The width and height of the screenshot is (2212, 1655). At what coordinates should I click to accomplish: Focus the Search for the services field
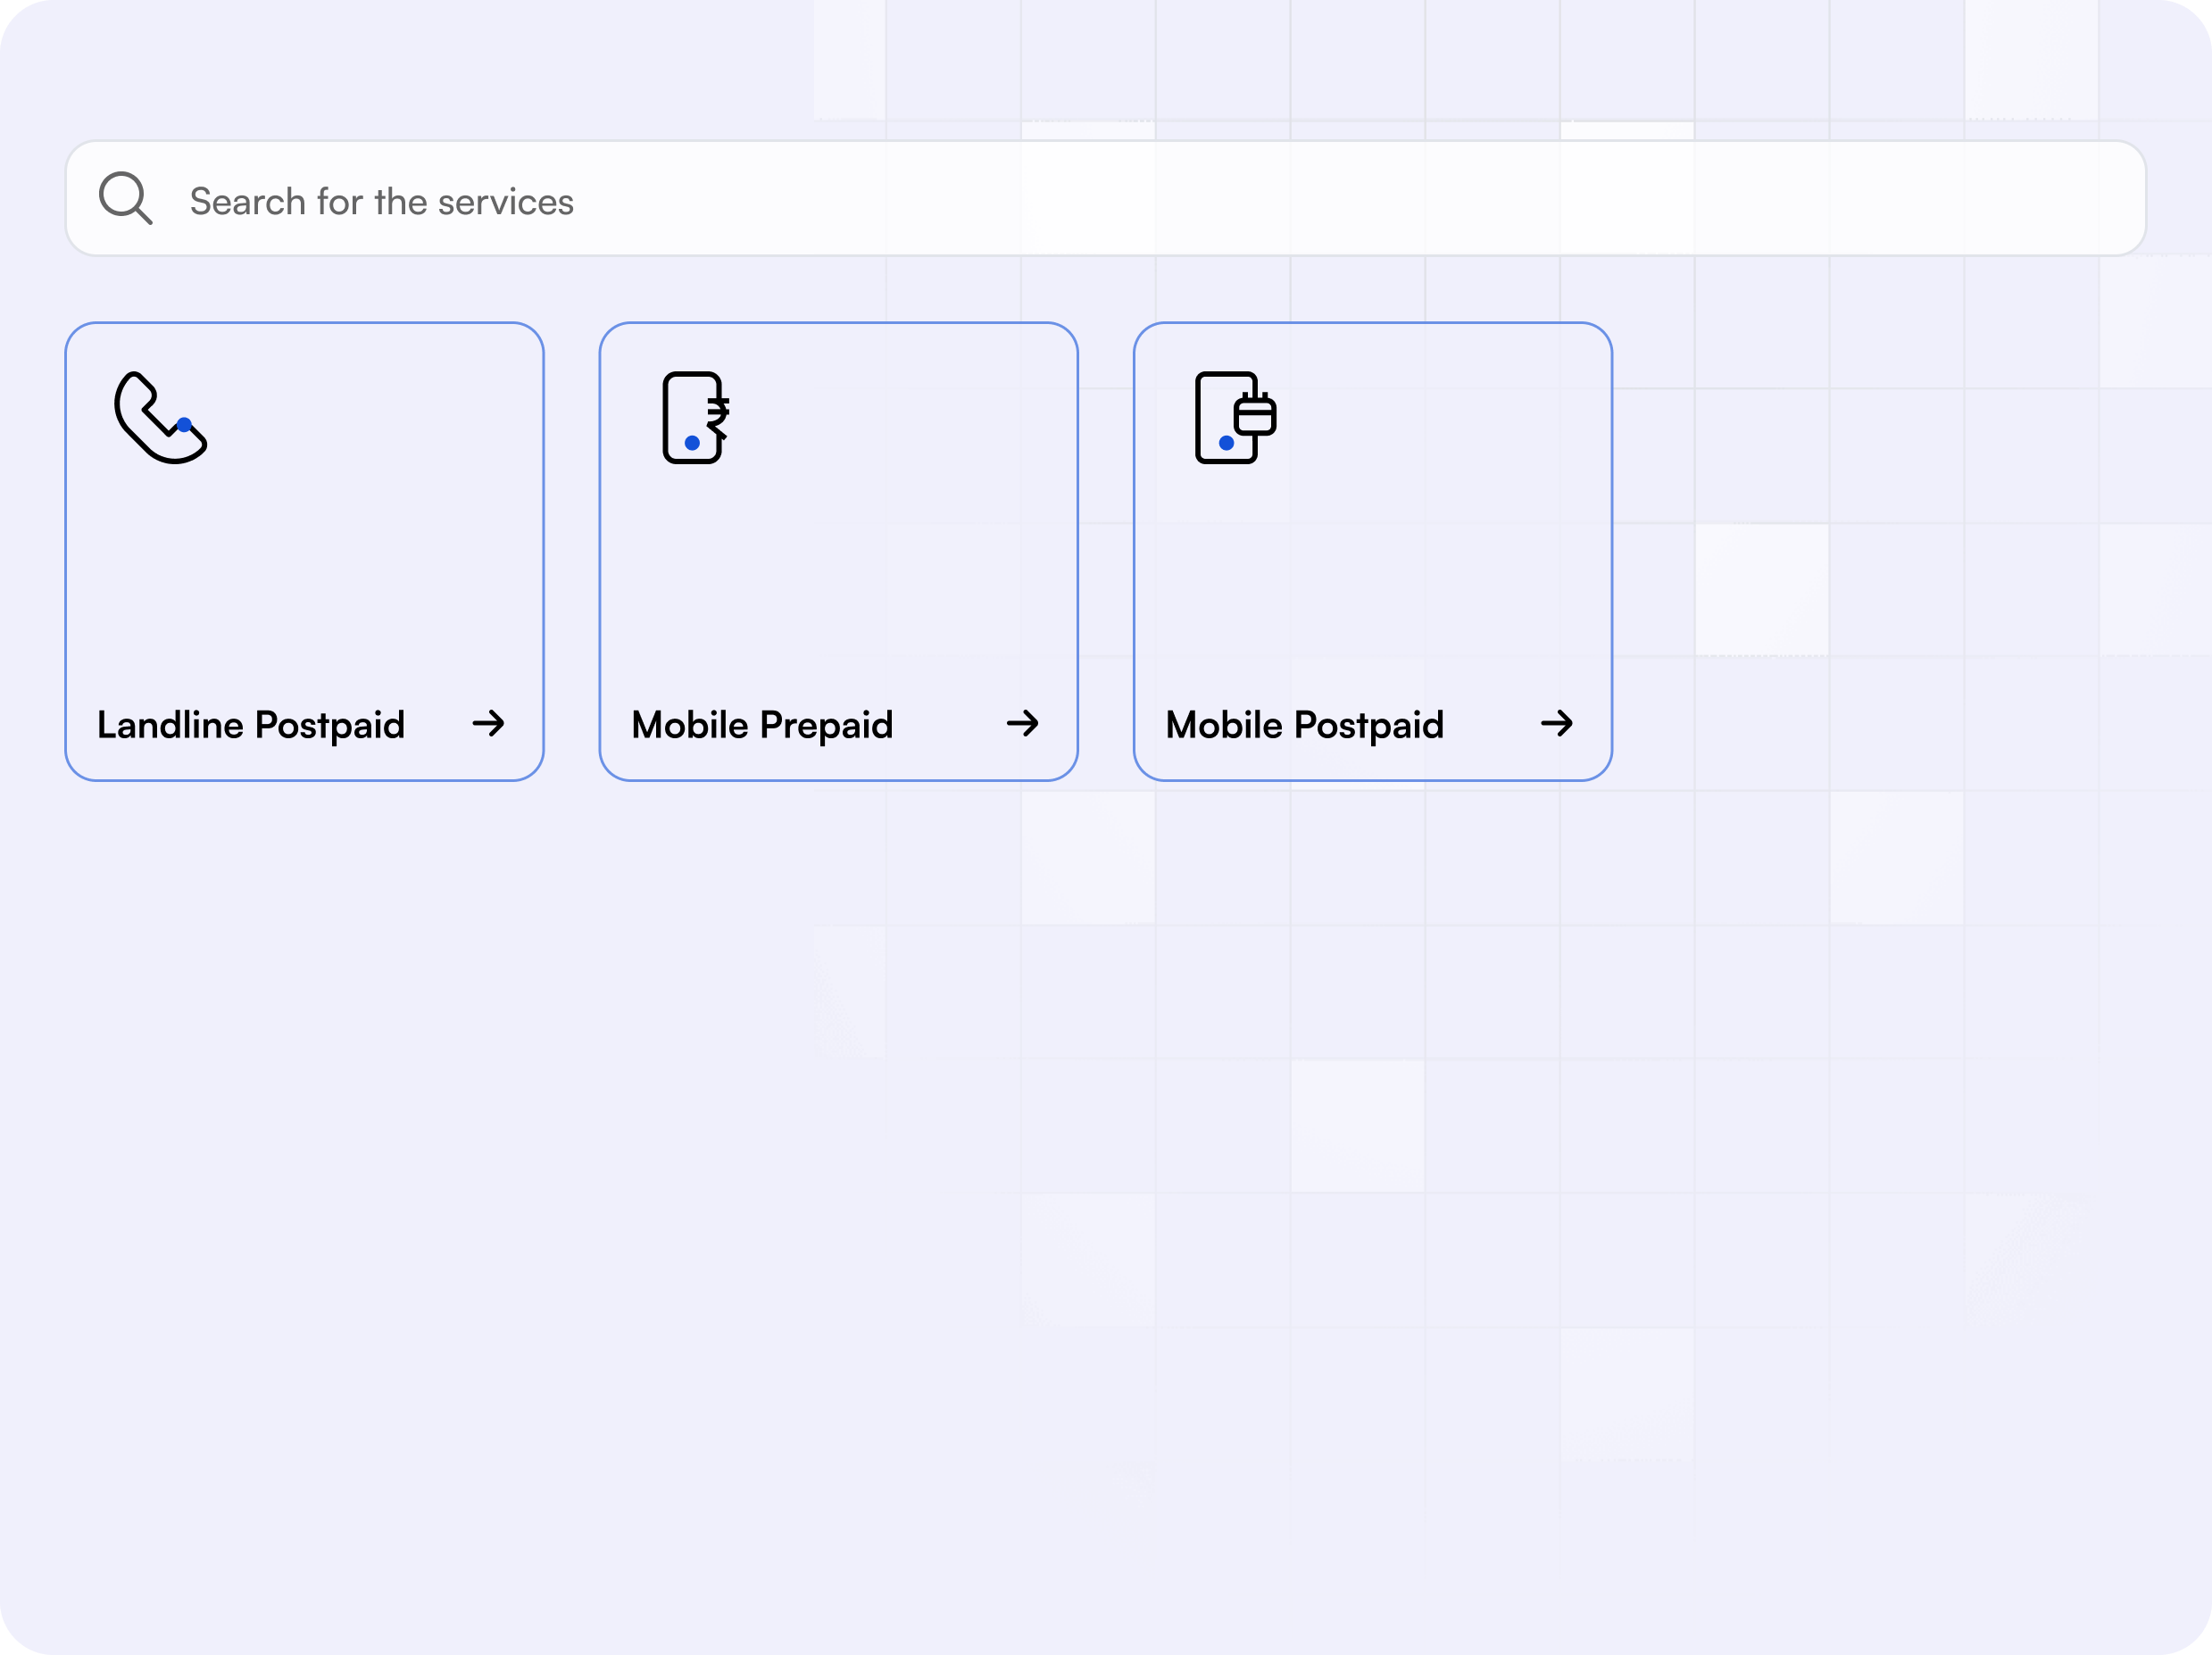[1105, 198]
